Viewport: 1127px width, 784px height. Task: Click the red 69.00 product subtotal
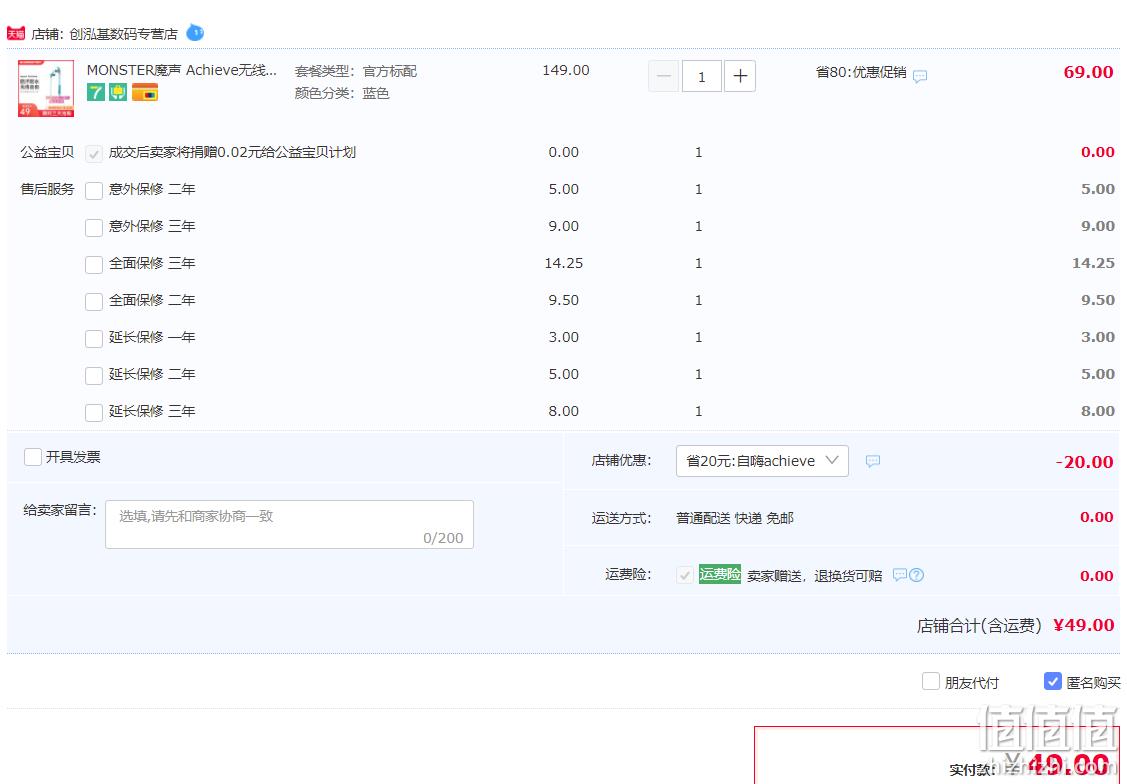pos(1088,72)
